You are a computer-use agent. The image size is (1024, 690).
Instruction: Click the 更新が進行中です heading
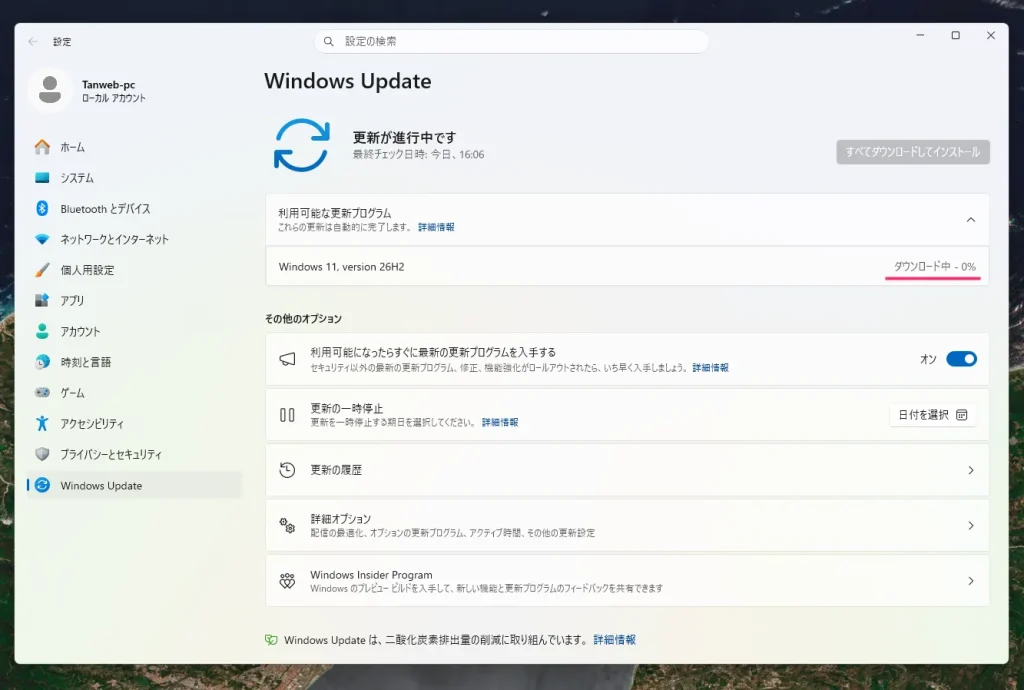[404, 137]
